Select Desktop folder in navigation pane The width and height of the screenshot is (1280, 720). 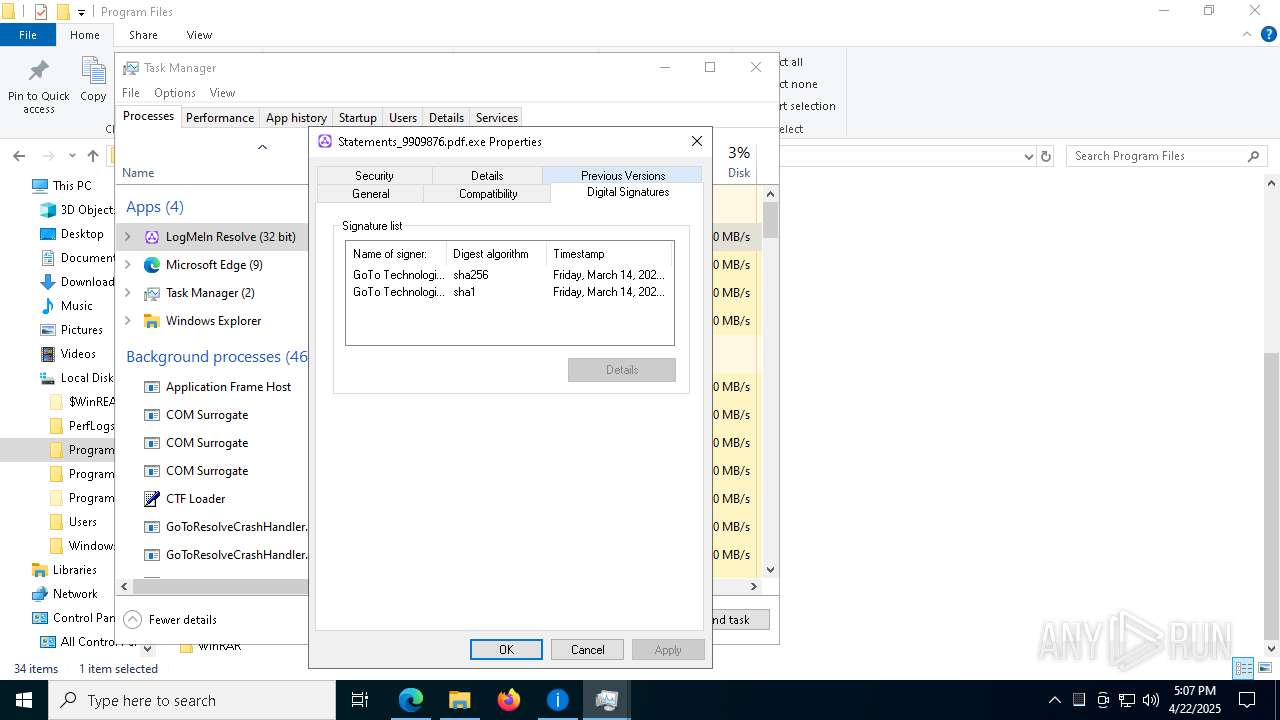(71, 234)
